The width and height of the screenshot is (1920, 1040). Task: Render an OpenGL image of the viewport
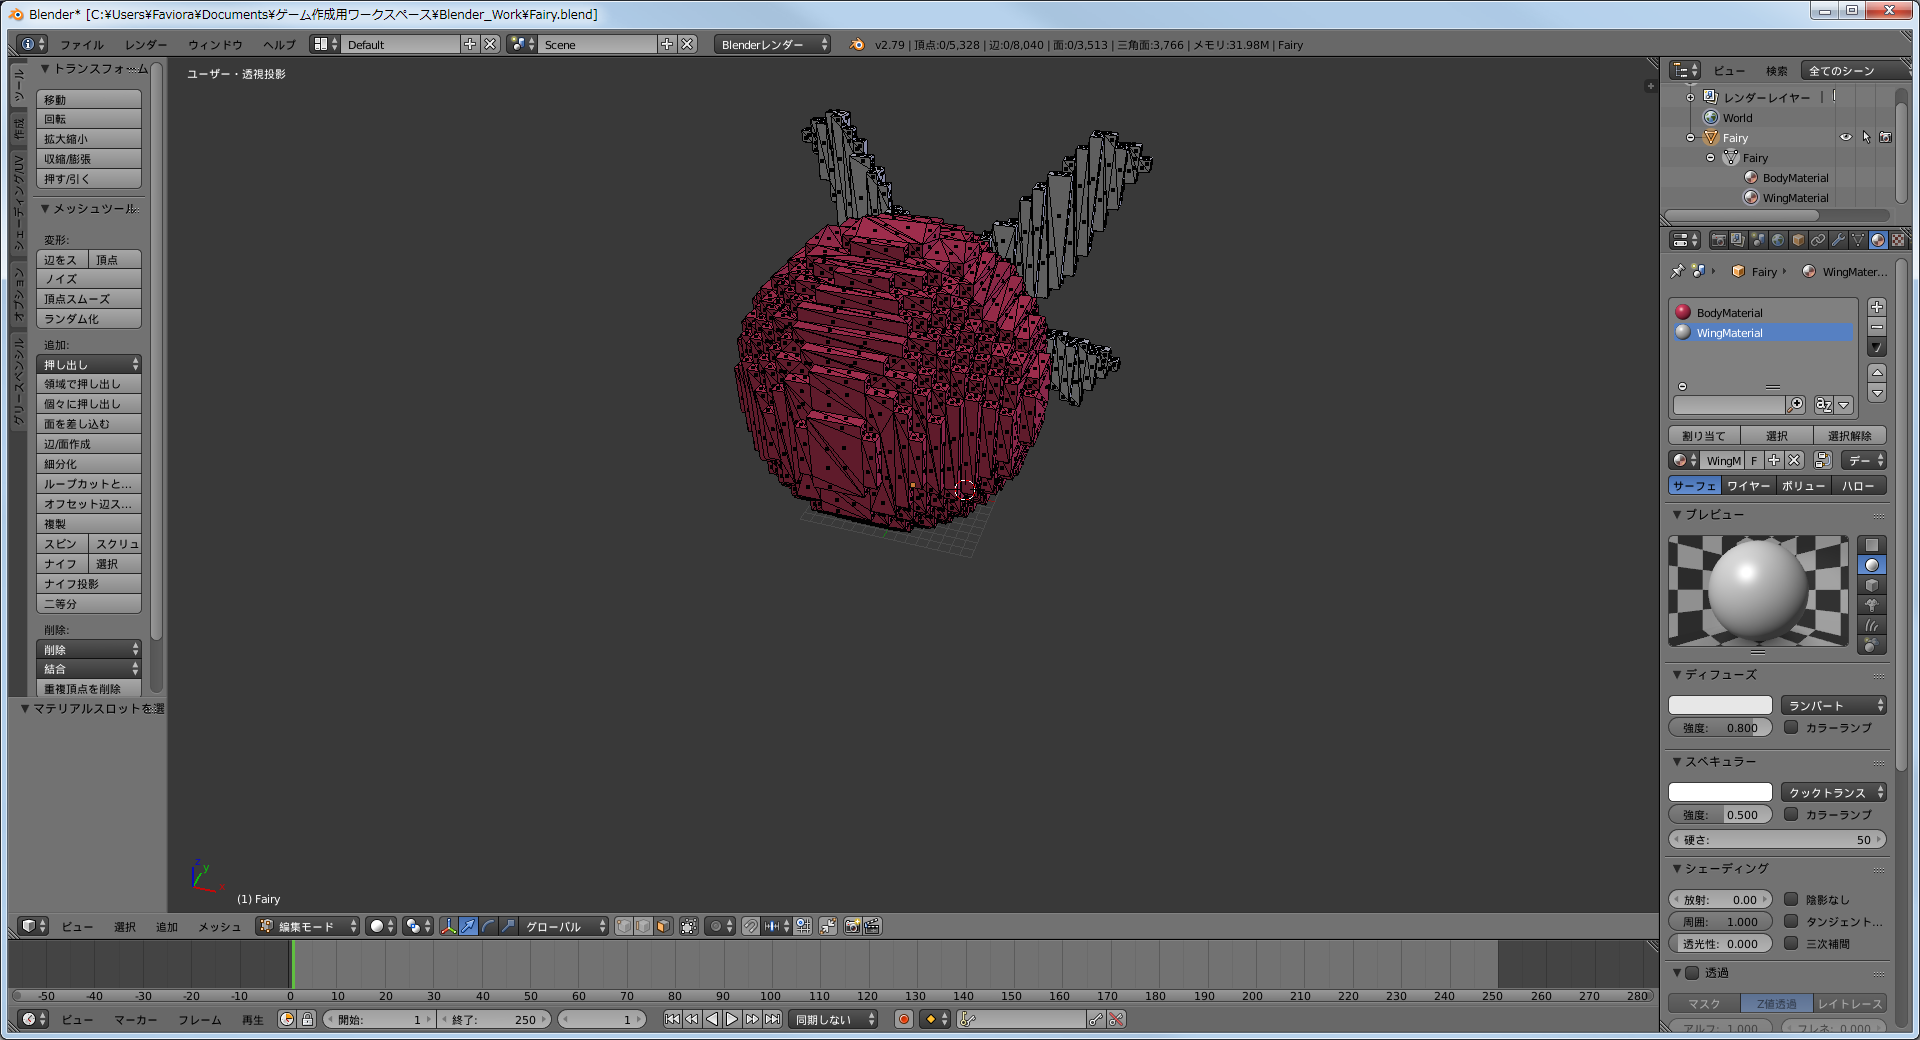(x=852, y=926)
